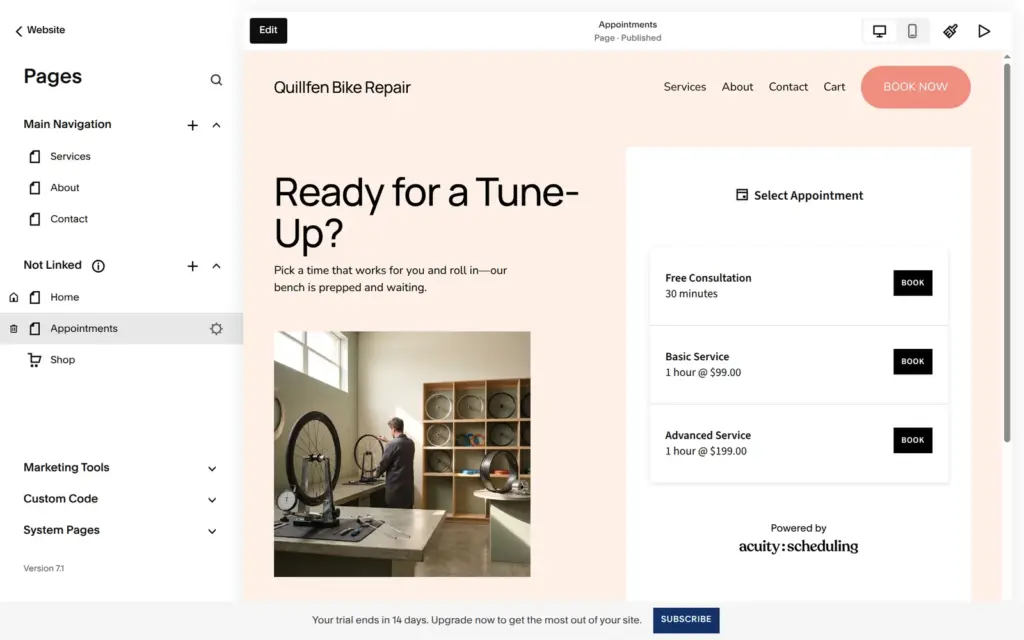Go back to Website menu
The height and width of the screenshot is (640, 1024).
(x=40, y=30)
